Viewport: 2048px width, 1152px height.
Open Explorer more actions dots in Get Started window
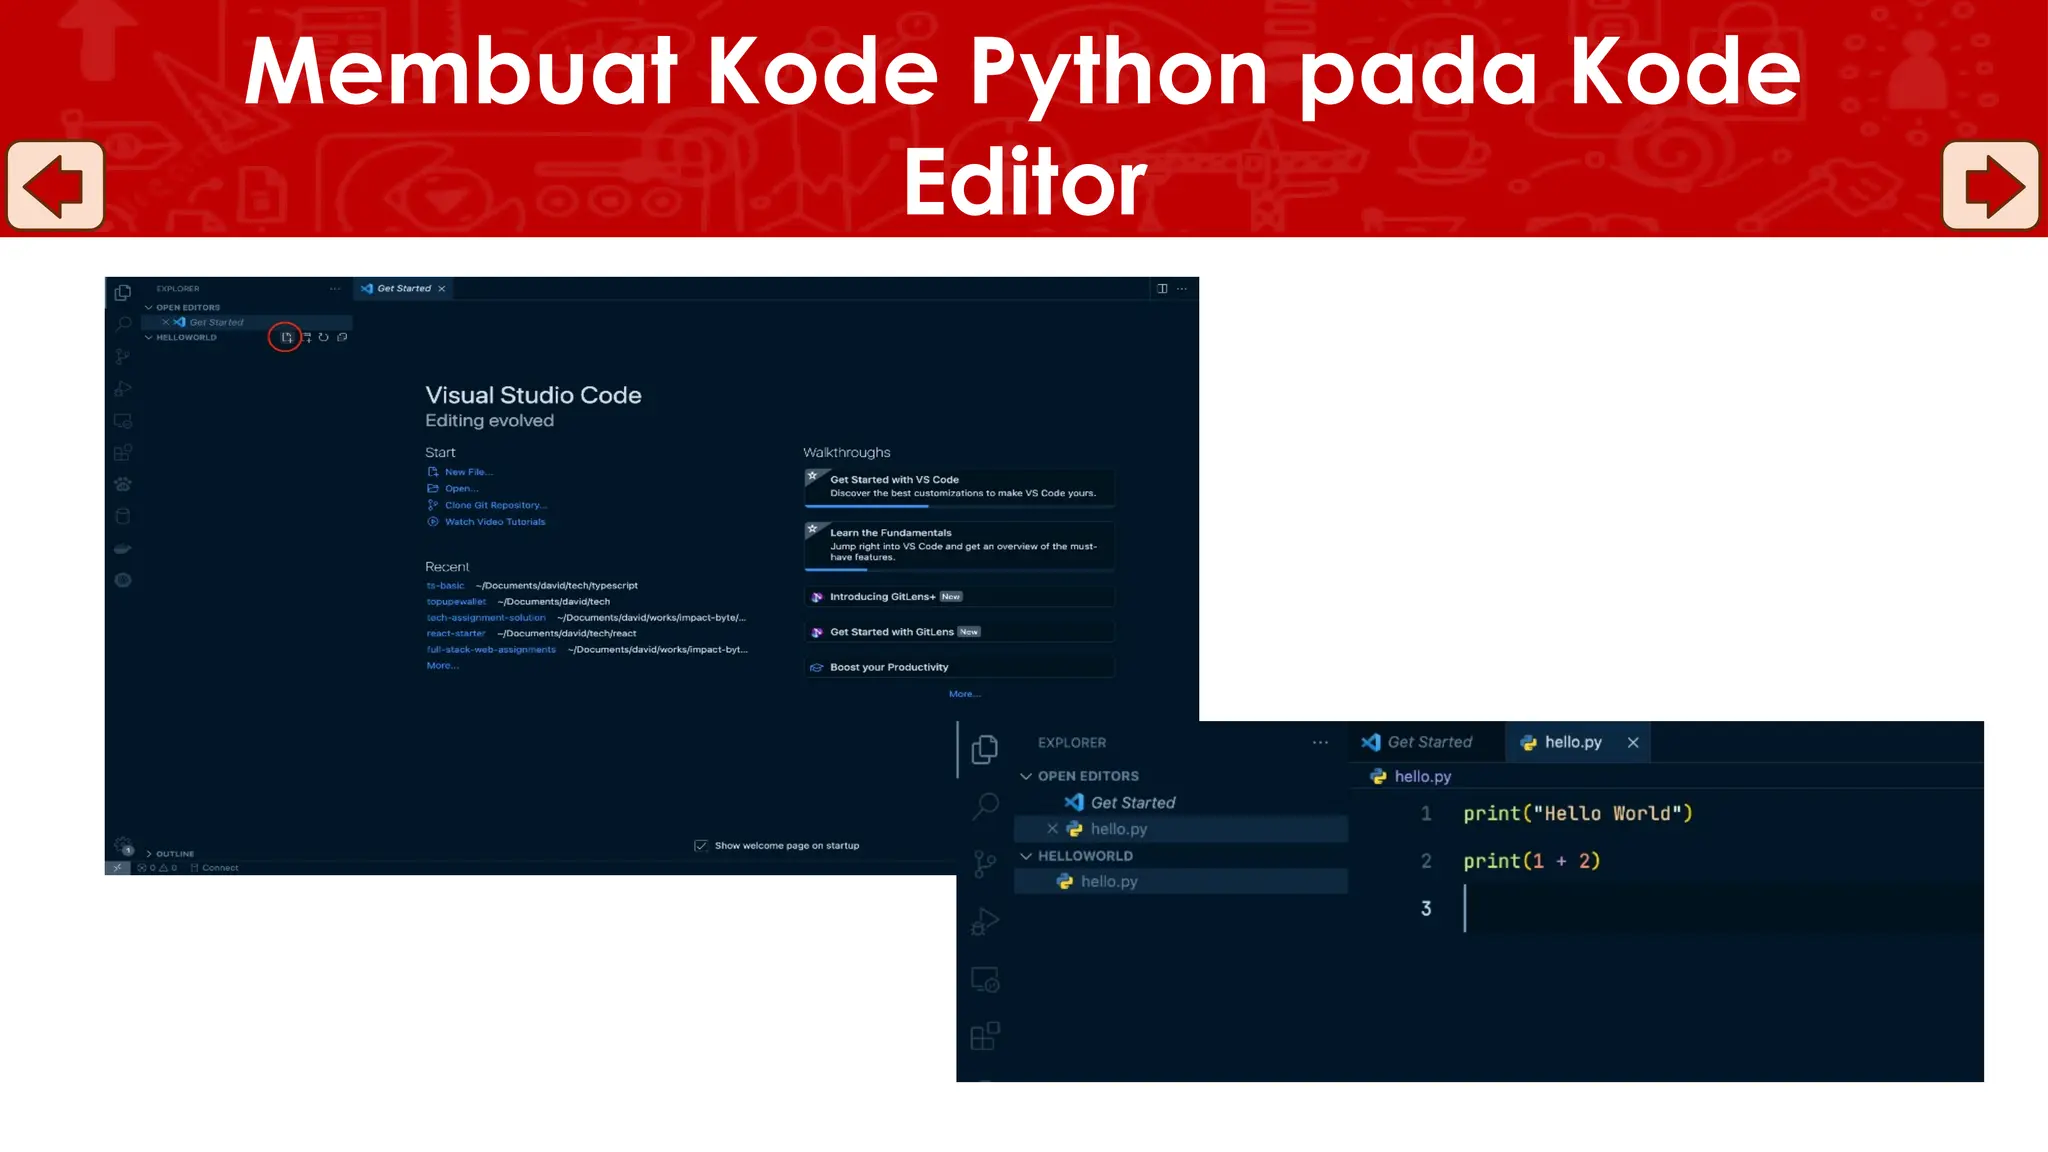[335, 288]
